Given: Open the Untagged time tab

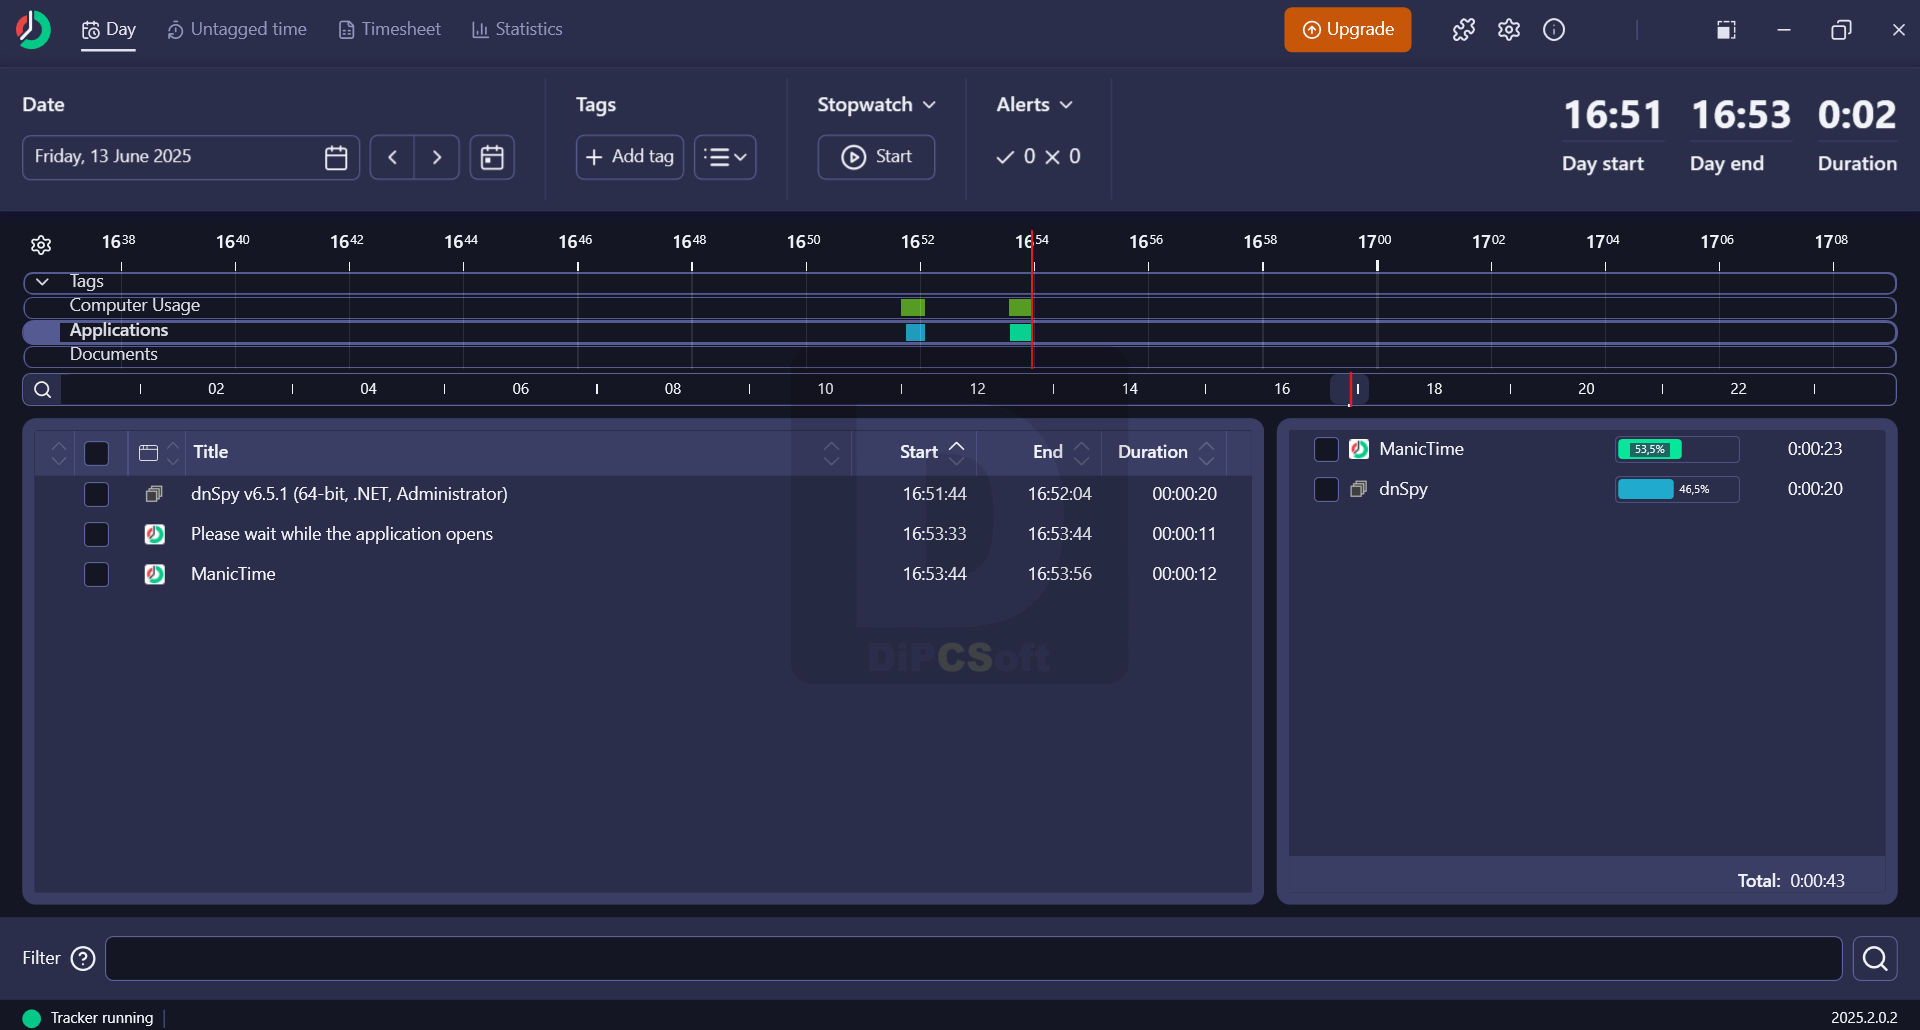Looking at the screenshot, I should coord(237,30).
